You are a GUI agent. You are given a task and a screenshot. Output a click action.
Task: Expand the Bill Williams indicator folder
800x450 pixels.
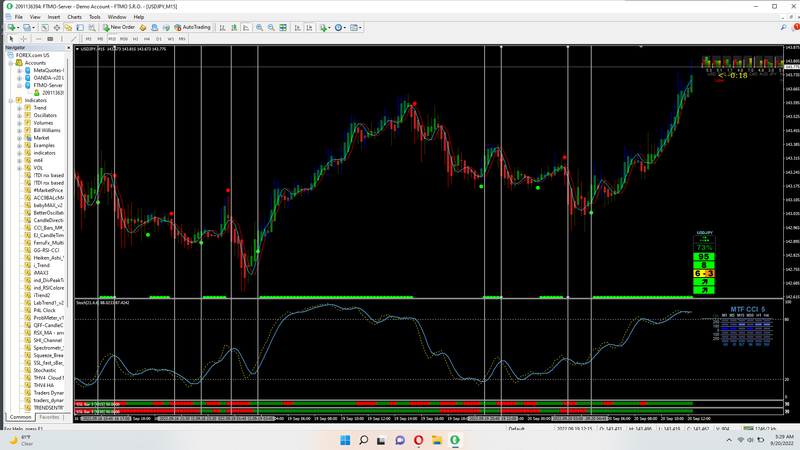[x=20, y=130]
